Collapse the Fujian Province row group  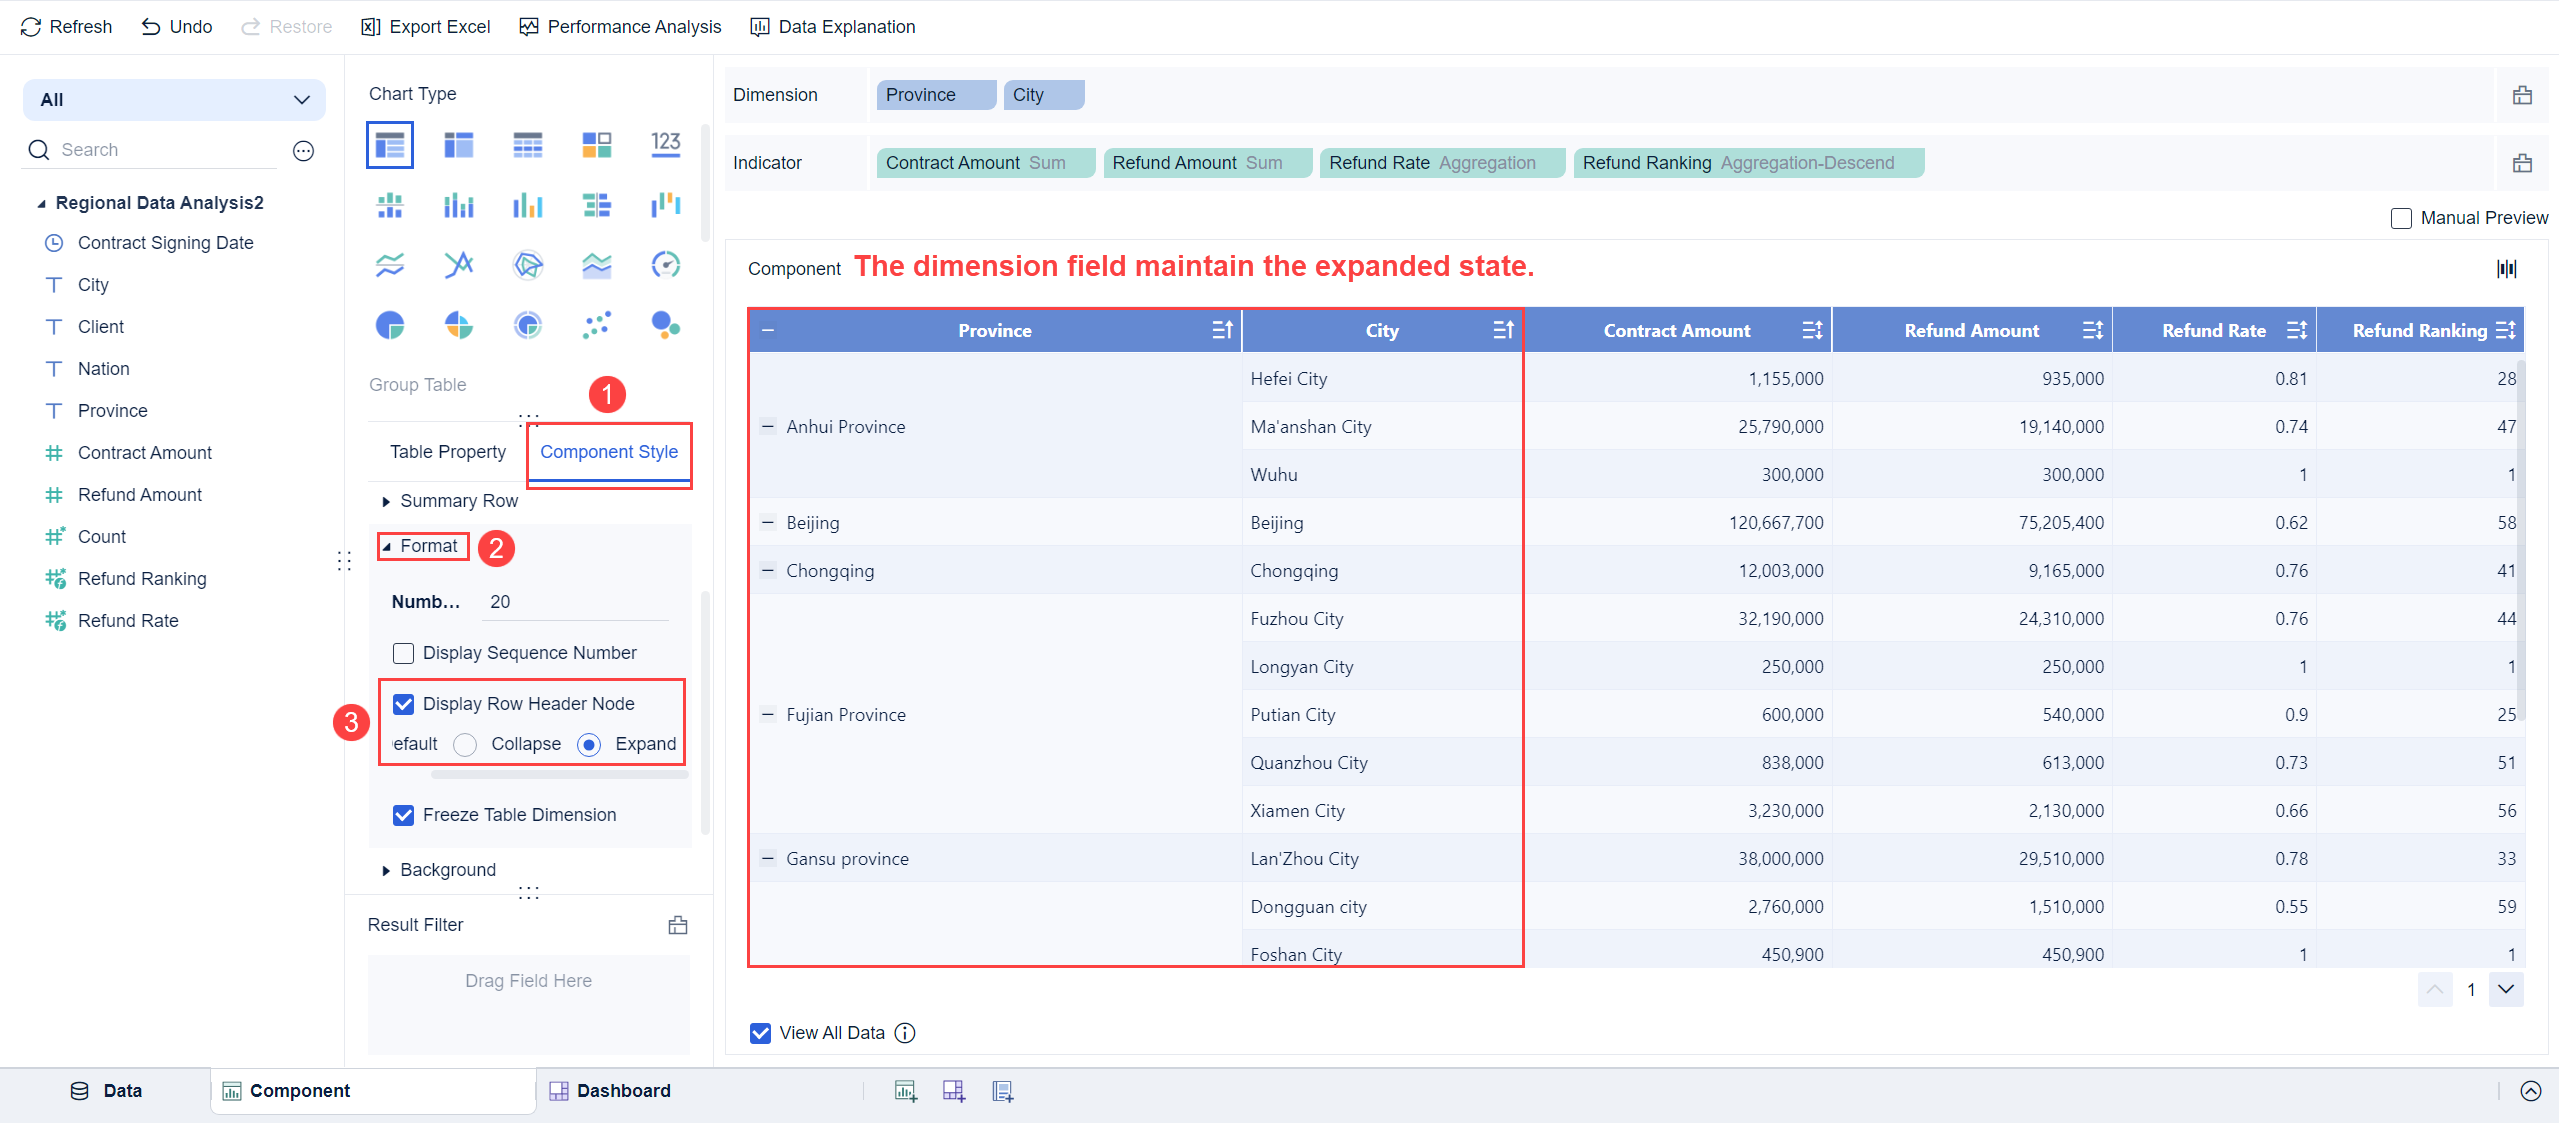[768, 714]
